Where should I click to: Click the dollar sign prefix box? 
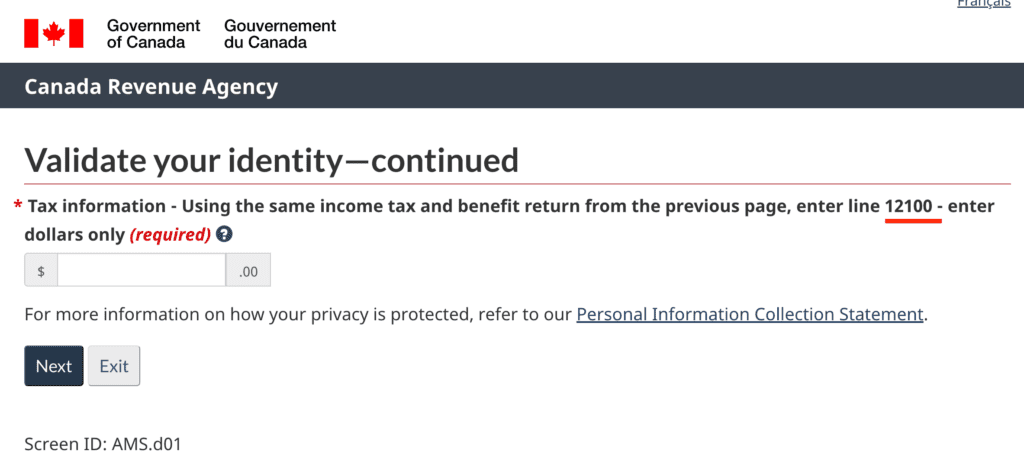click(41, 271)
